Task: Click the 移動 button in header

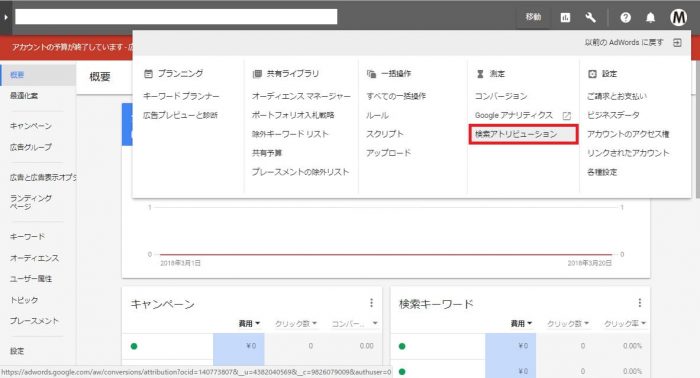Action: tap(533, 17)
